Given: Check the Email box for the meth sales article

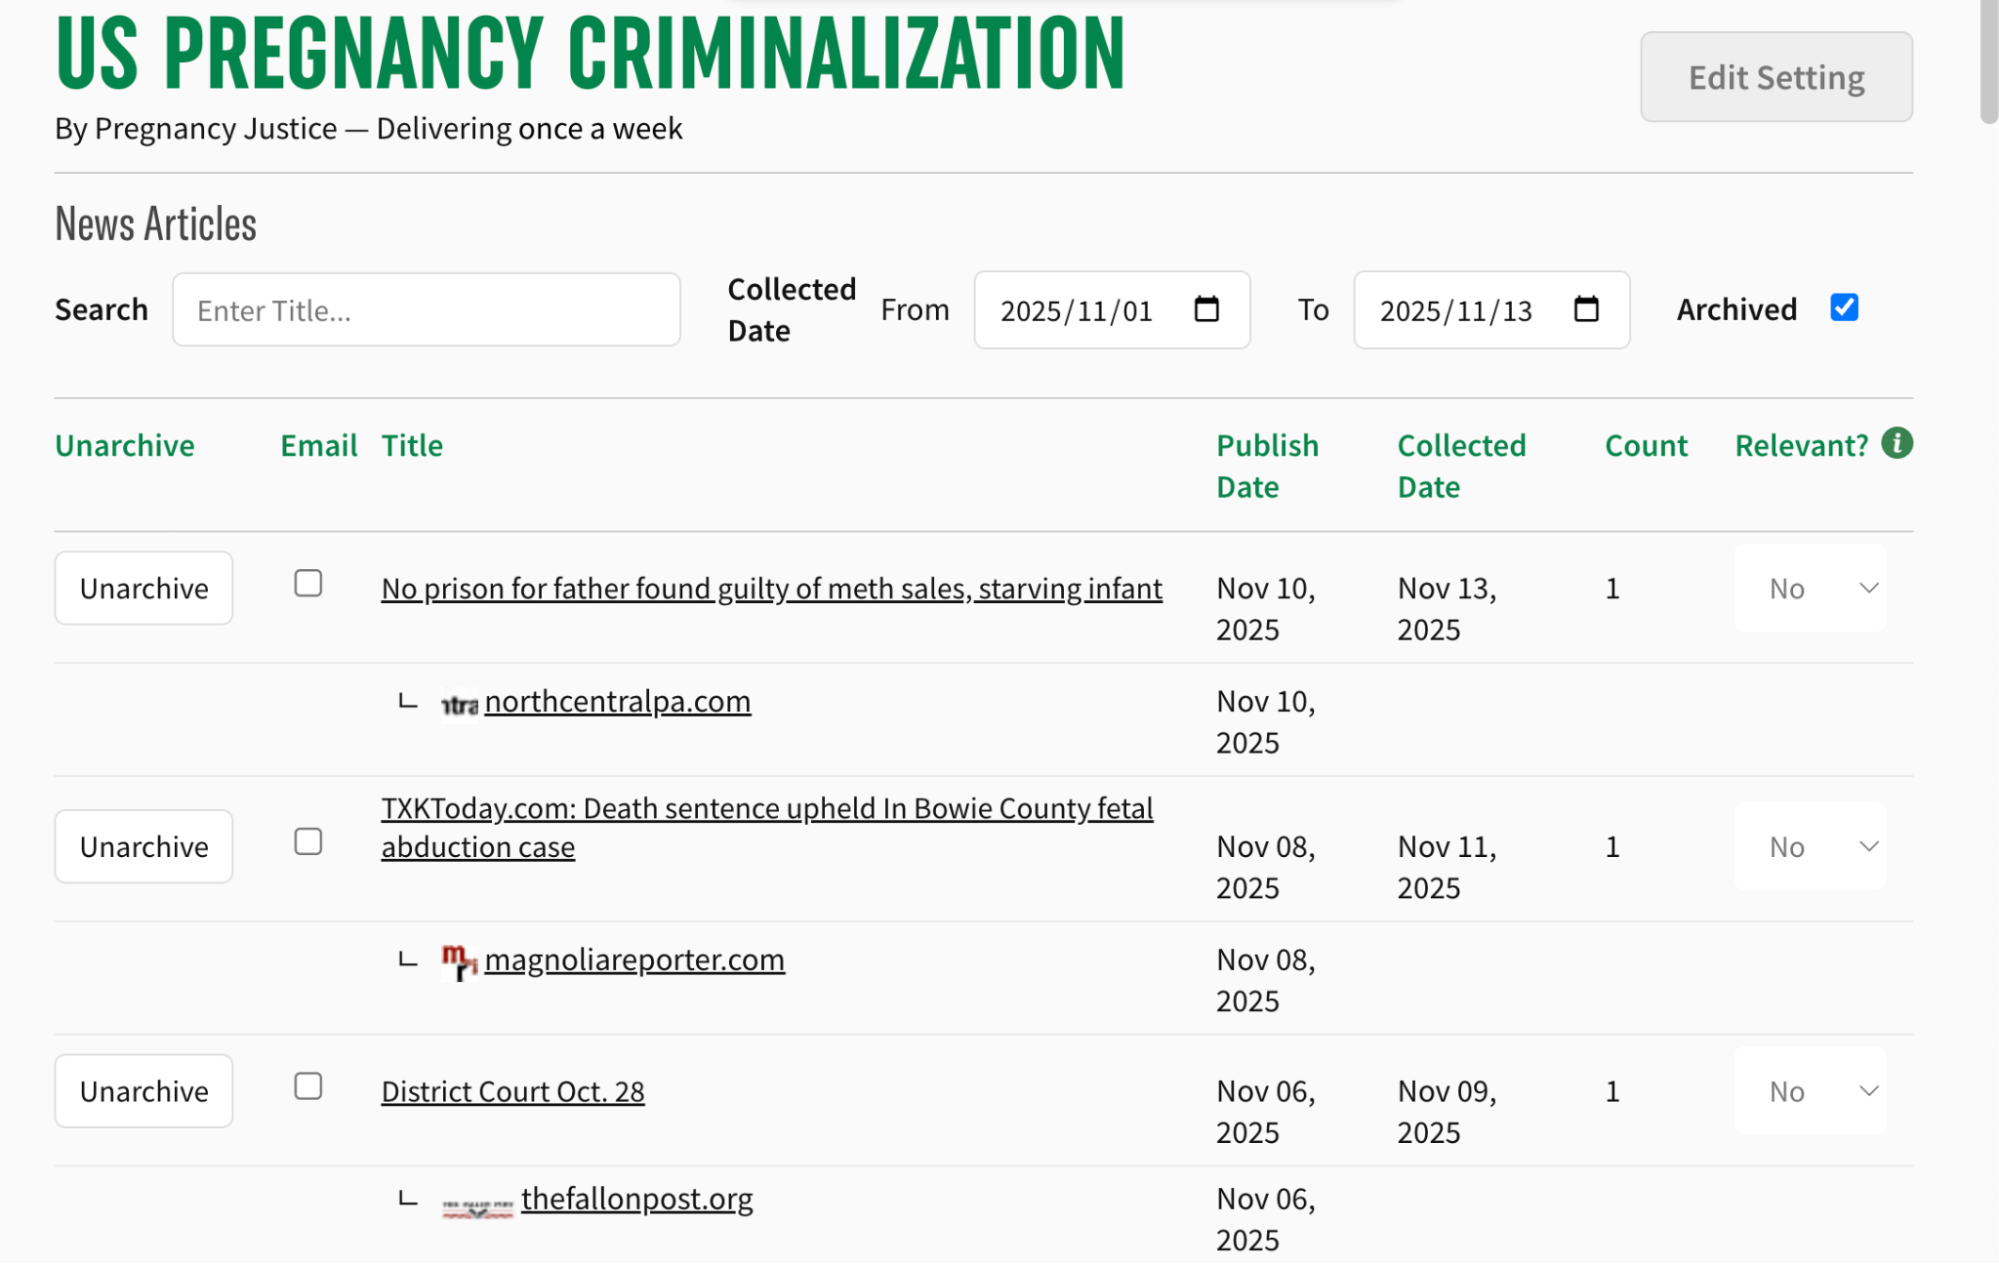Looking at the screenshot, I should click(308, 584).
